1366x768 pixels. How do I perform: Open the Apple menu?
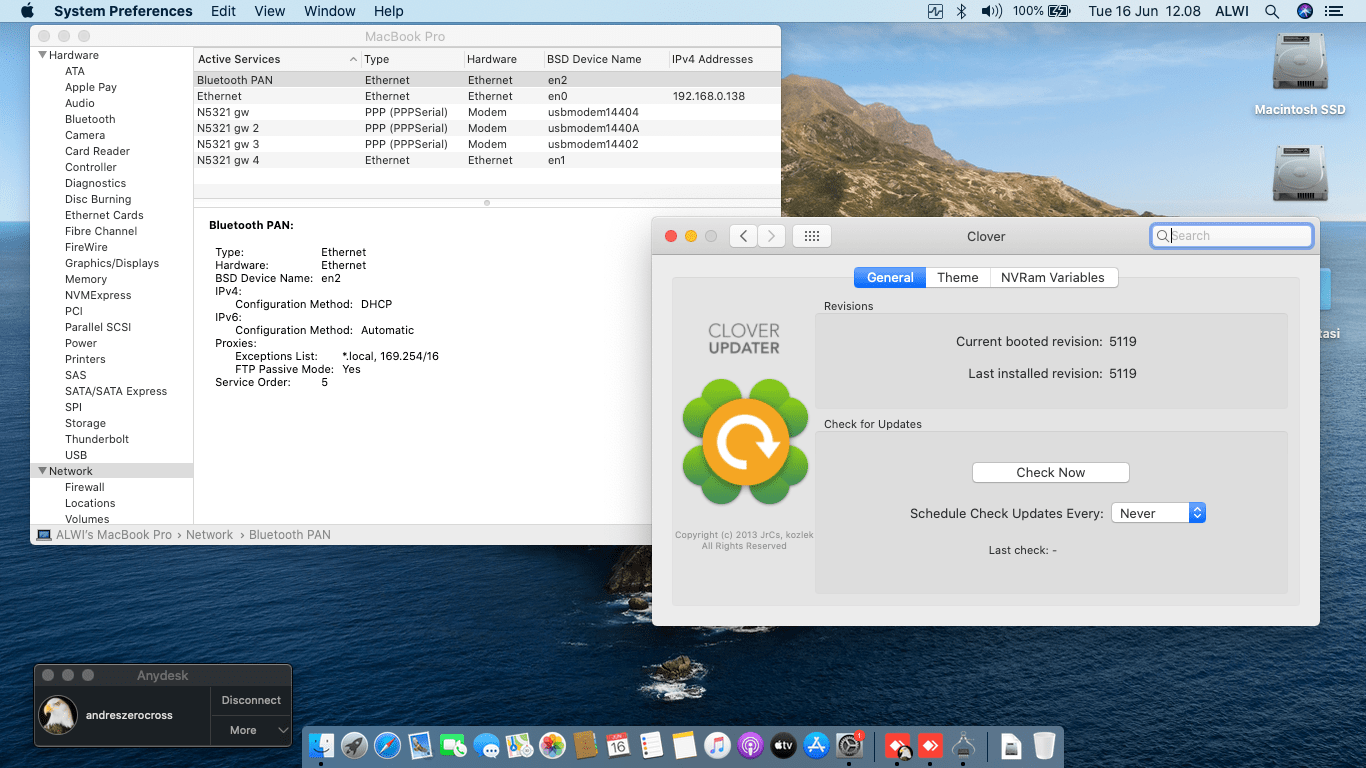point(27,11)
